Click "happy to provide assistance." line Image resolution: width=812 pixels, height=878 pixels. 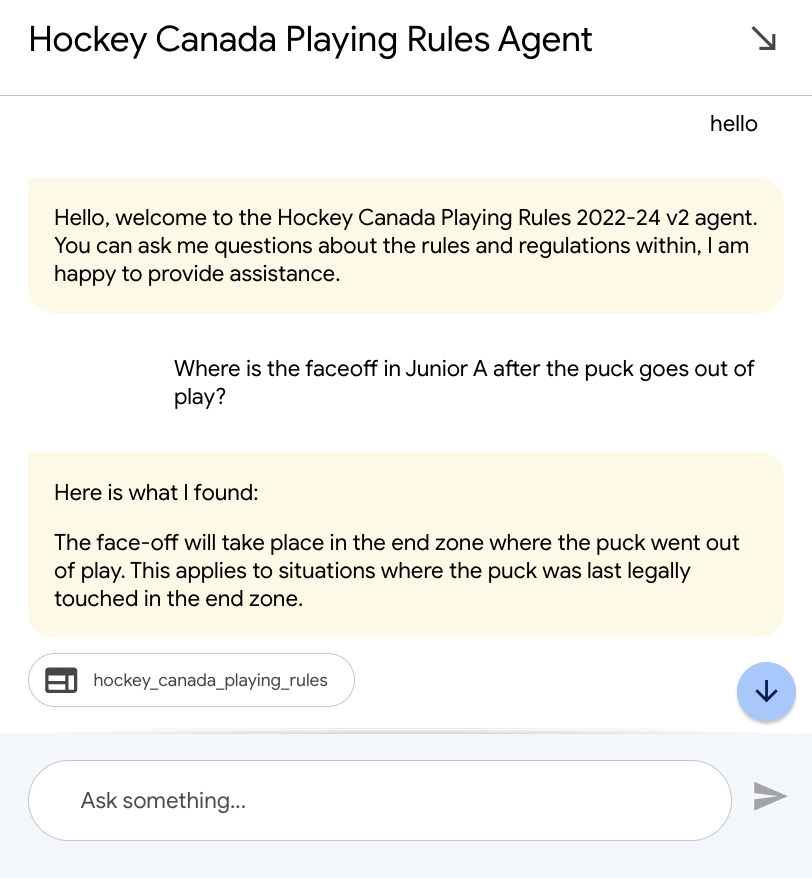[x=197, y=273]
